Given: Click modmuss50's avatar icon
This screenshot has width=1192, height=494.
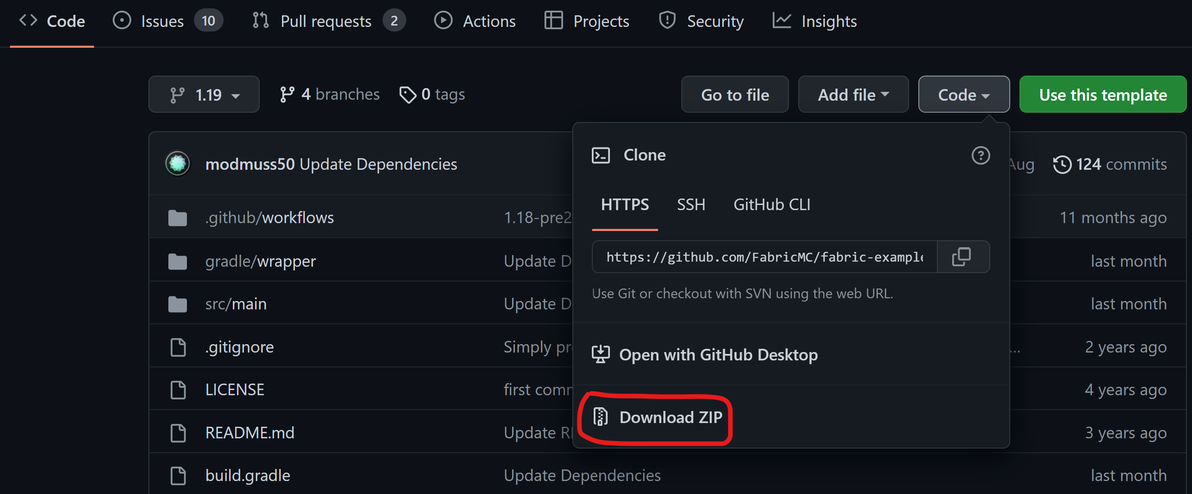Looking at the screenshot, I should (x=178, y=164).
